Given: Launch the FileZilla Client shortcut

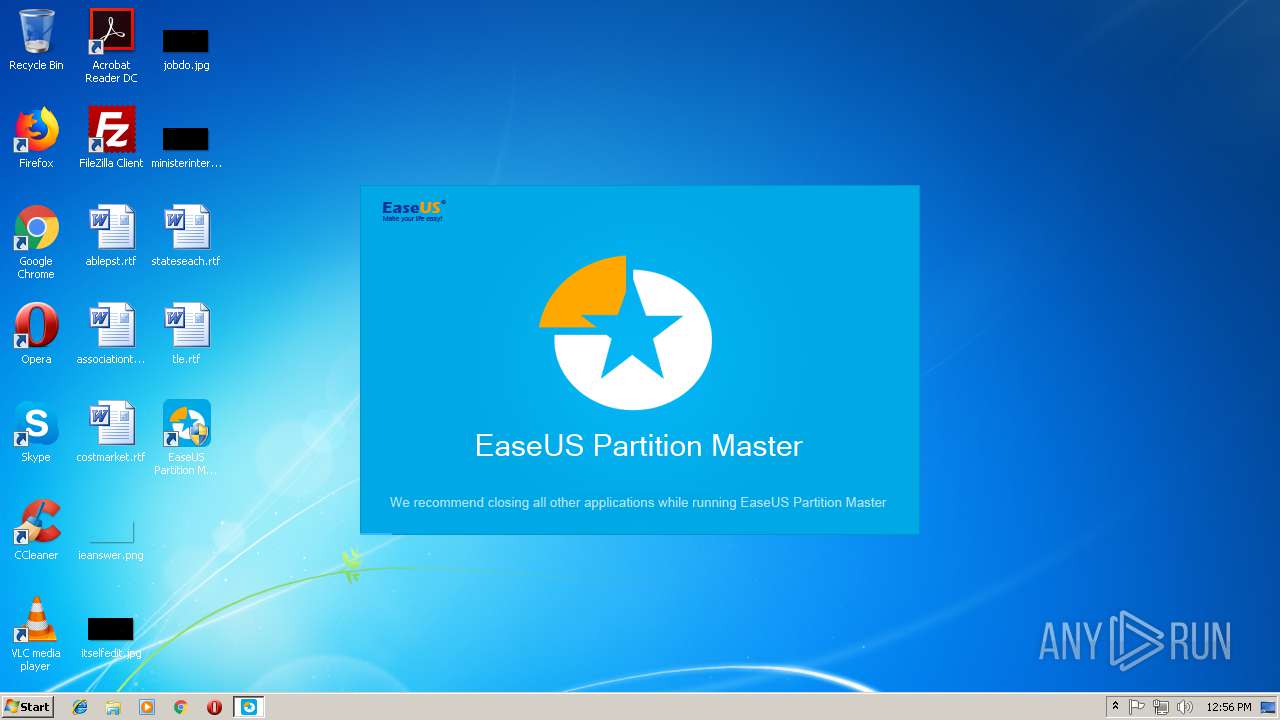Looking at the screenshot, I should pyautogui.click(x=111, y=138).
